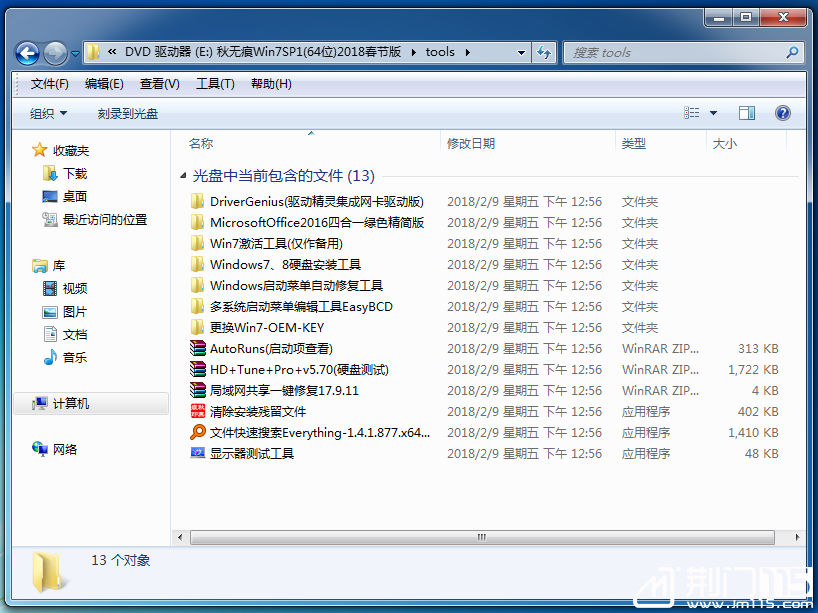This screenshot has height=613, width=818.
Task: Sort by 大小 column header
Action: (x=725, y=143)
